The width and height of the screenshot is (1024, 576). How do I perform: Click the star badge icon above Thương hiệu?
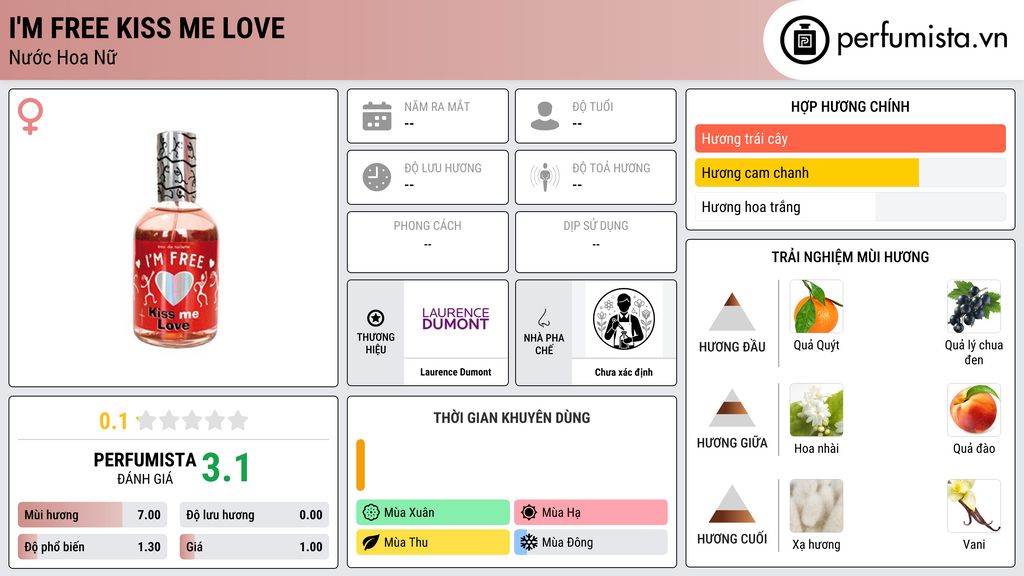pos(376,318)
